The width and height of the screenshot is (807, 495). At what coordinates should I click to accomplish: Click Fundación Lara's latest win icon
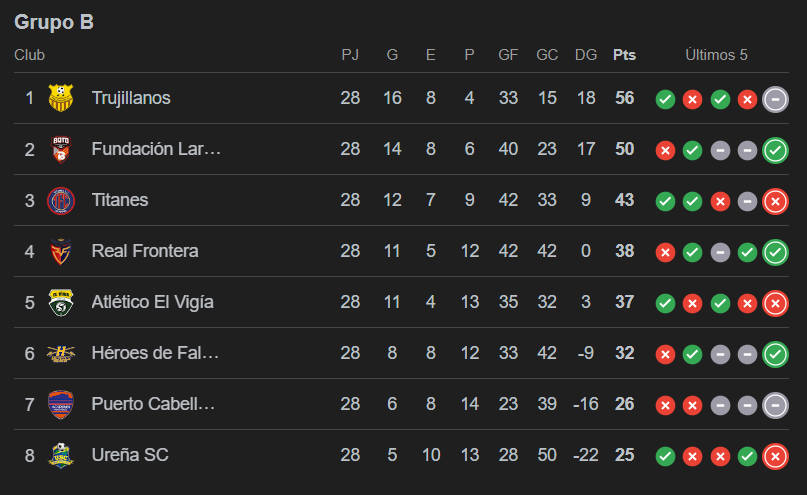[774, 149]
